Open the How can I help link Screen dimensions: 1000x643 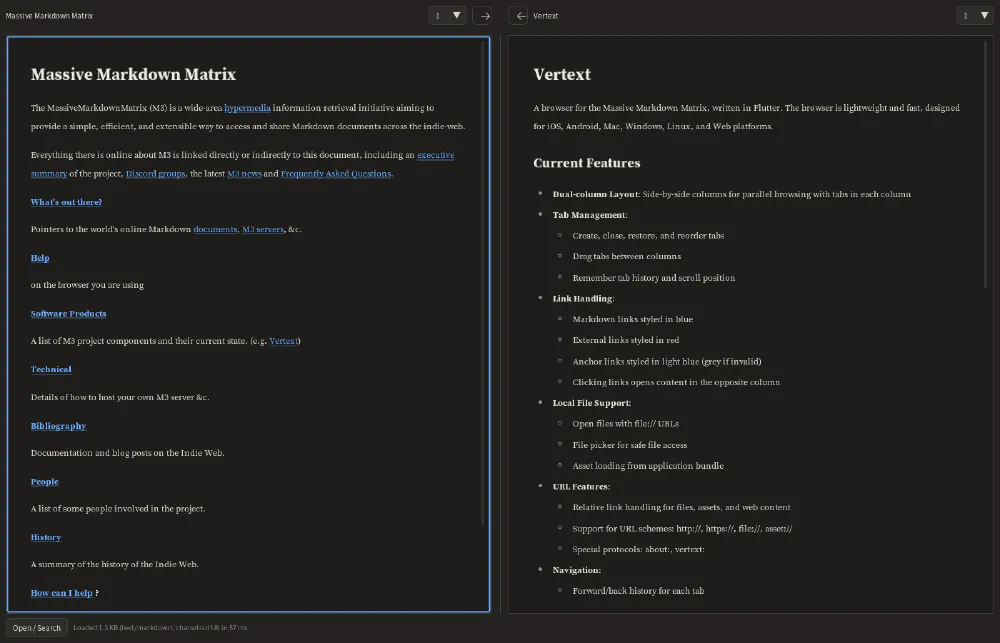[61, 593]
